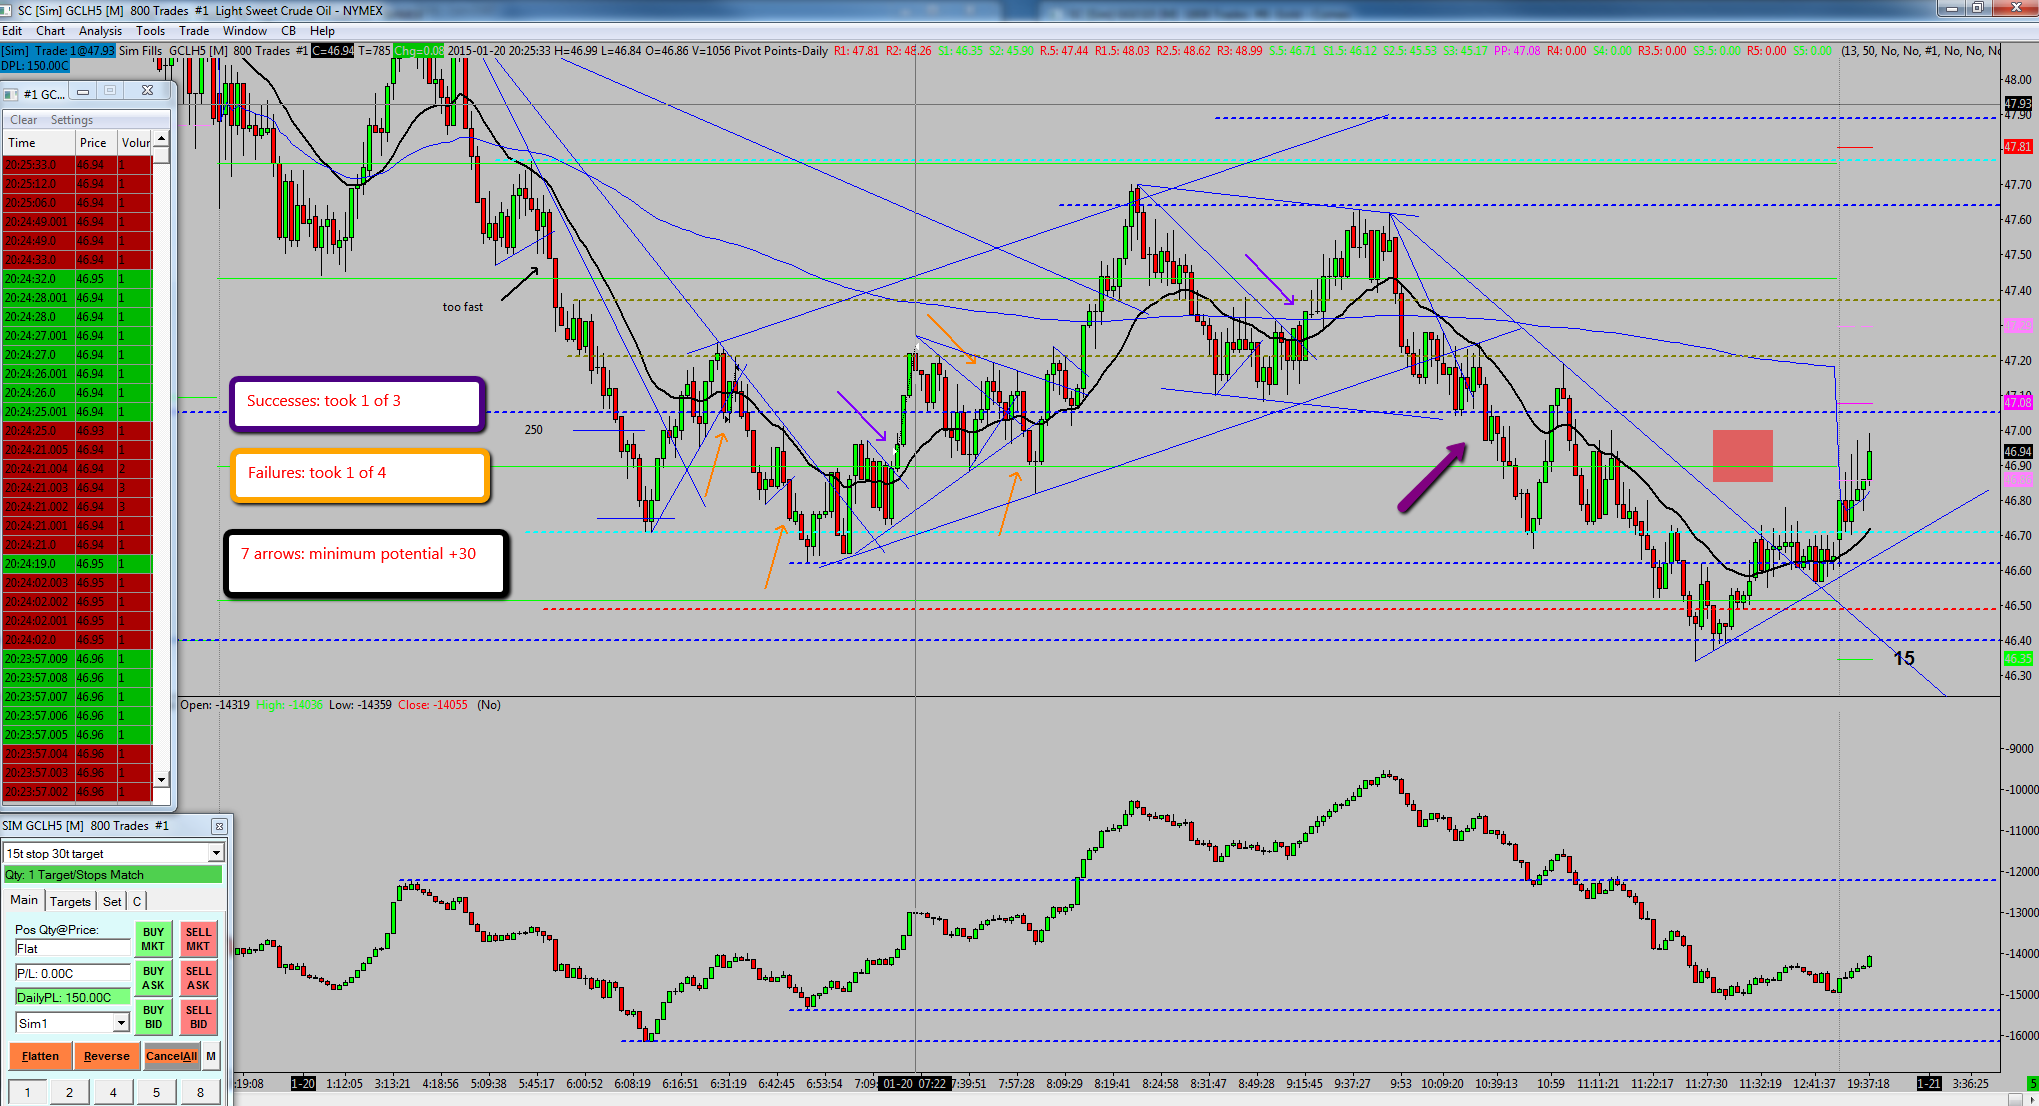This screenshot has height=1106, width=2039.
Task: Click the BUY BID button
Action: [x=153, y=1017]
